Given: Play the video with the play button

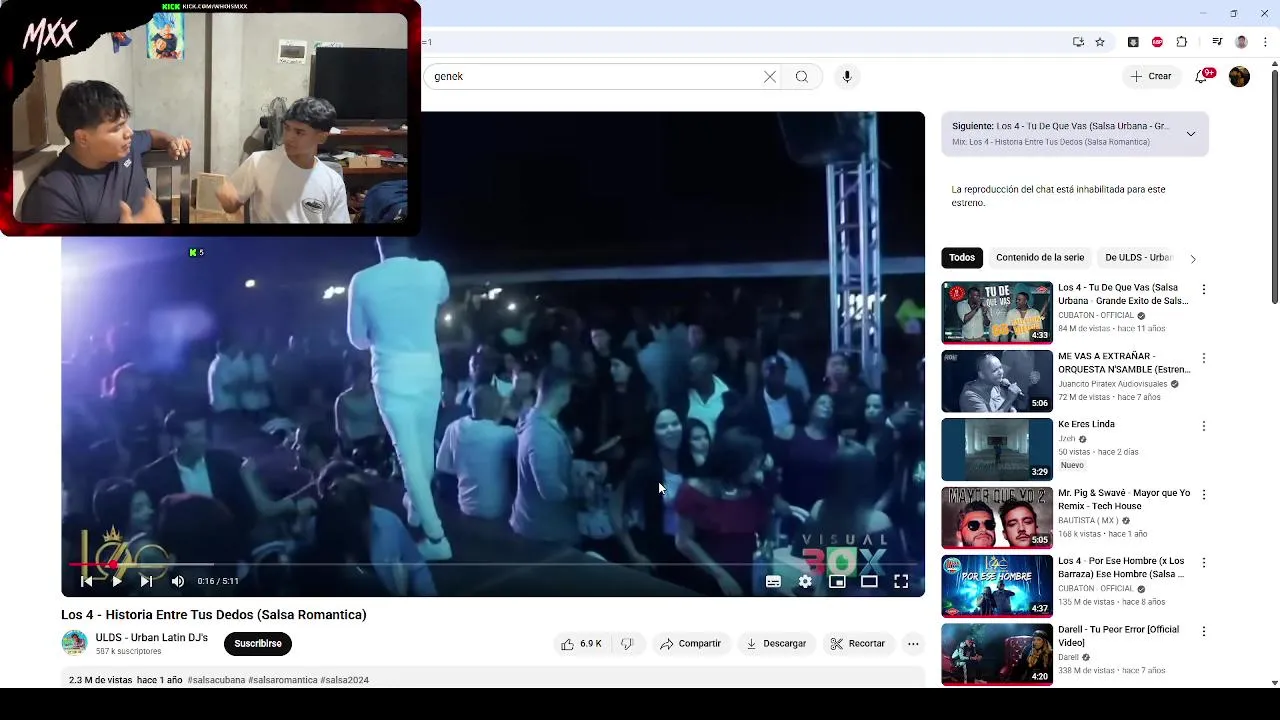Looking at the screenshot, I should (x=116, y=581).
